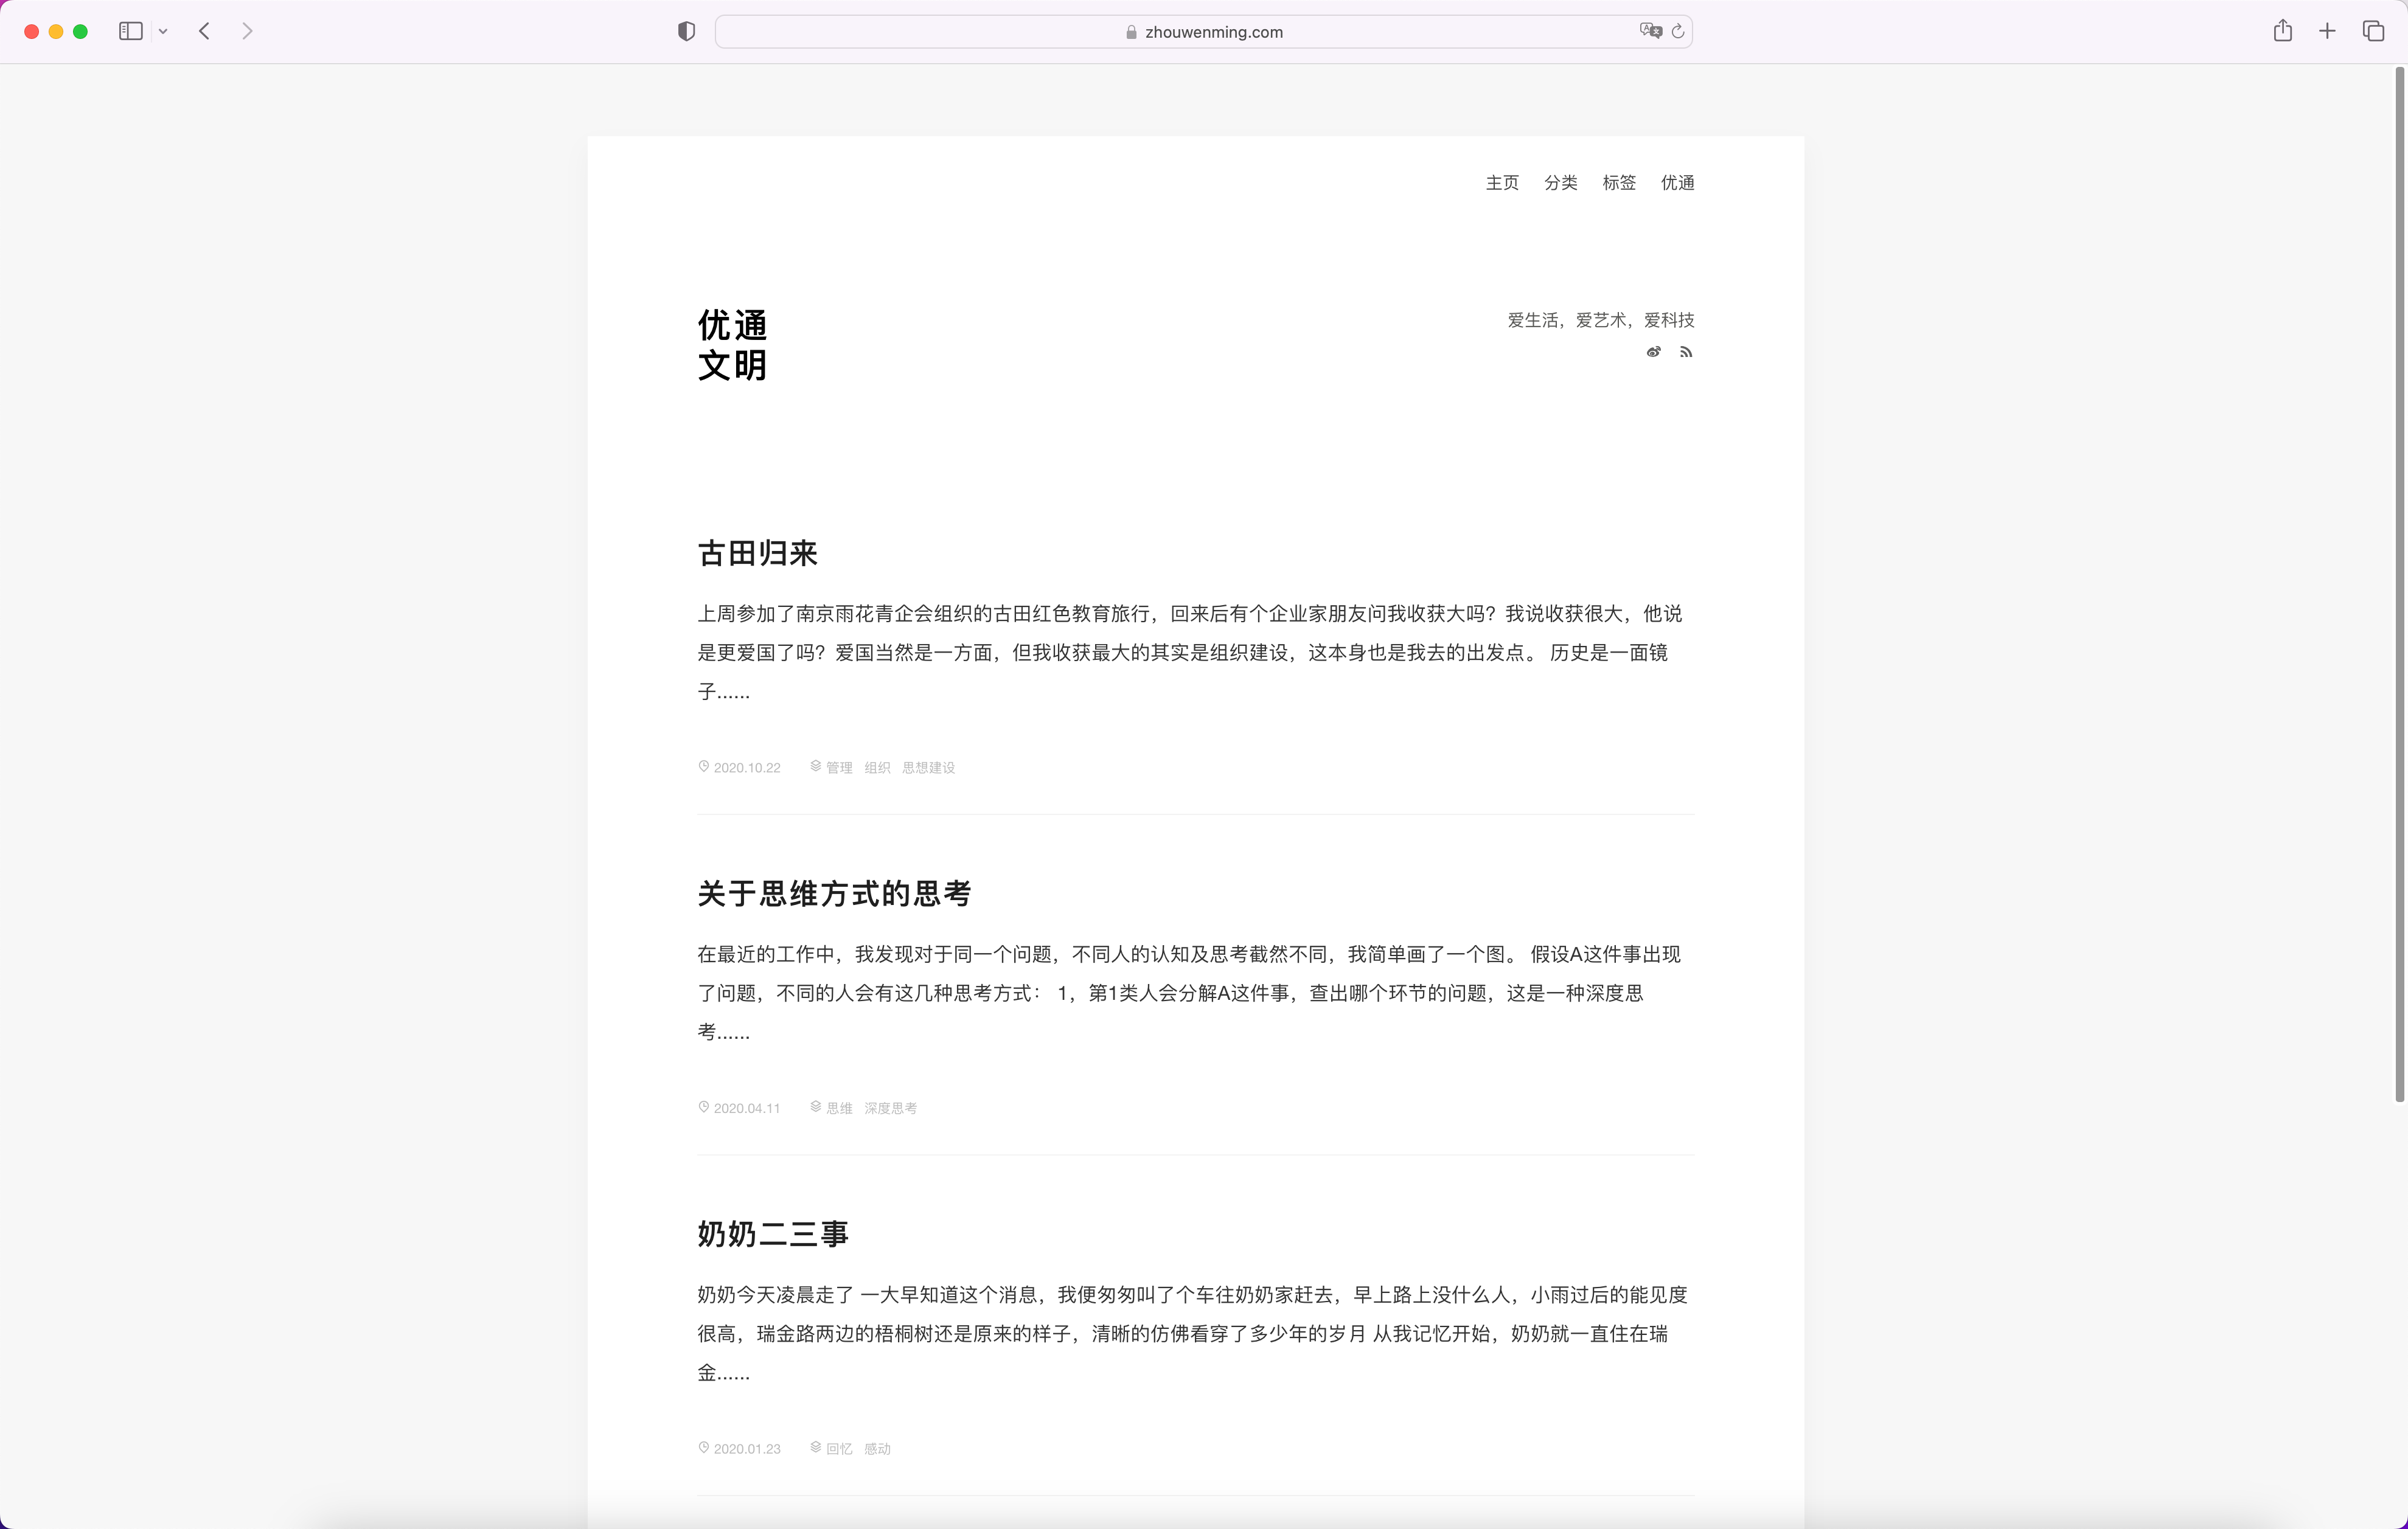This screenshot has height=1529, width=2408.
Task: Close the Safari window with red button
Action: [x=32, y=32]
